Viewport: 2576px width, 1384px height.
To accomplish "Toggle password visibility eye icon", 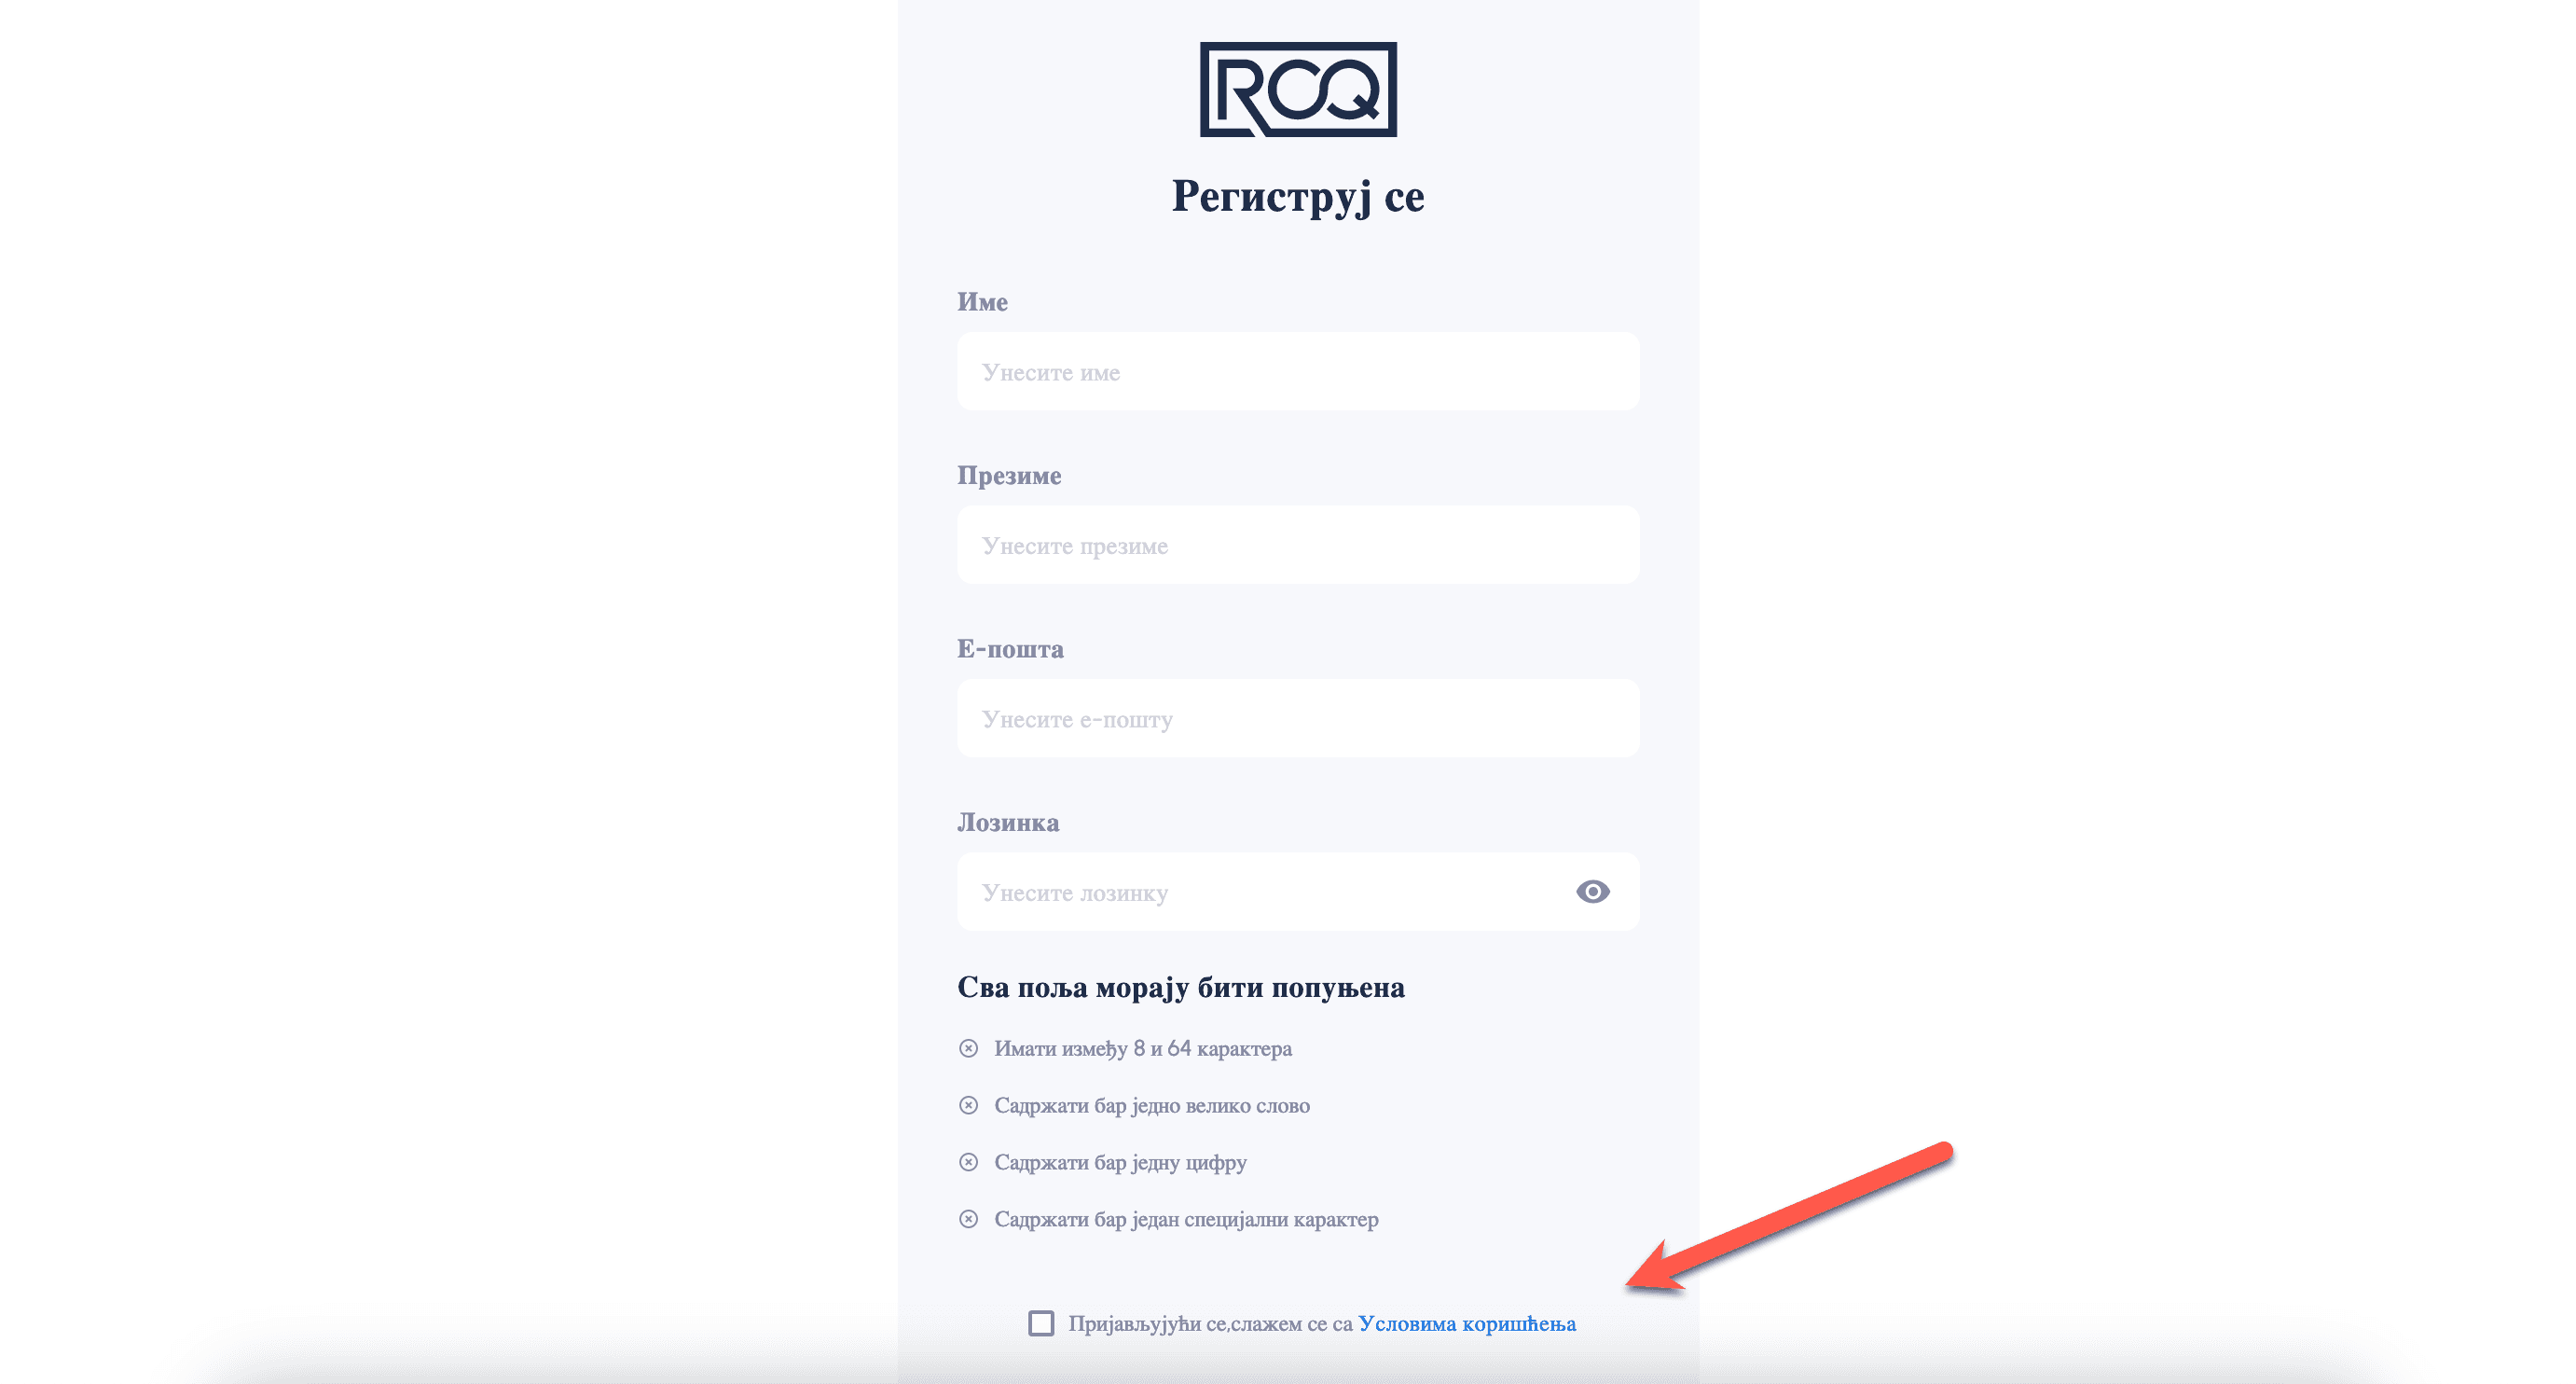I will tap(1593, 892).
